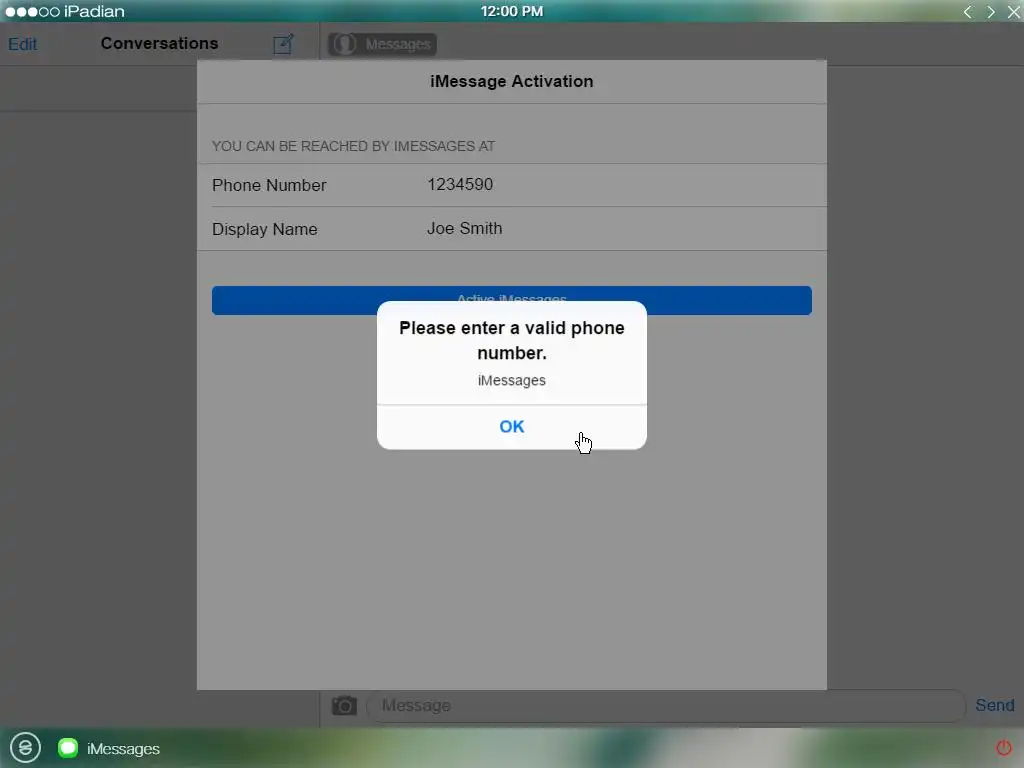Click the forward arrow in top bar
1024x768 pixels.
point(991,12)
